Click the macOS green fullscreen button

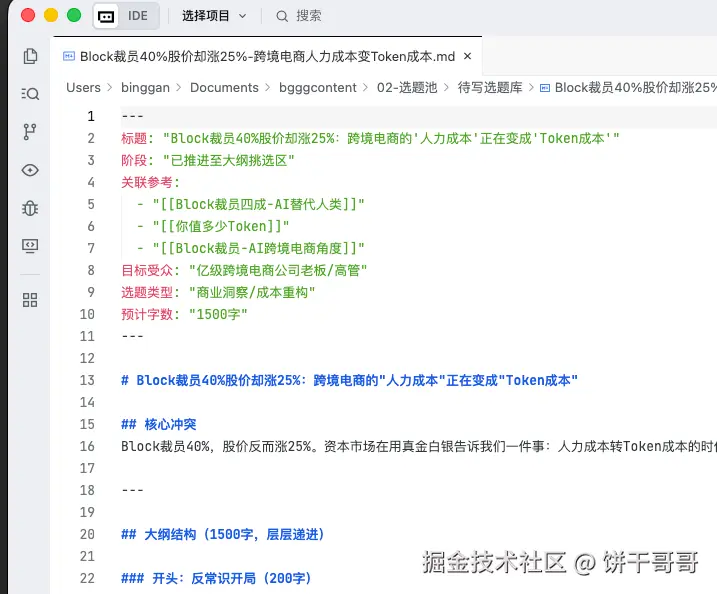(74, 15)
